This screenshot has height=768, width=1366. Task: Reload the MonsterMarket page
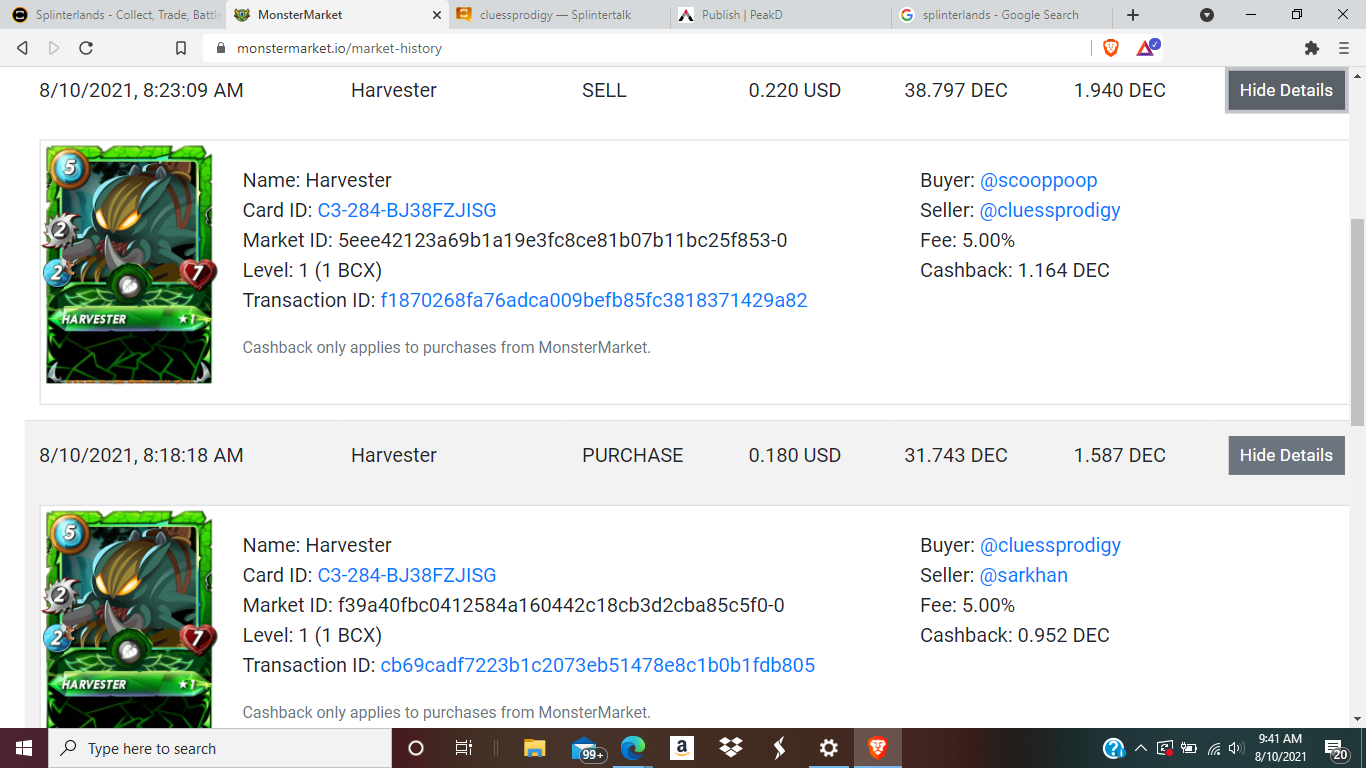[x=86, y=48]
